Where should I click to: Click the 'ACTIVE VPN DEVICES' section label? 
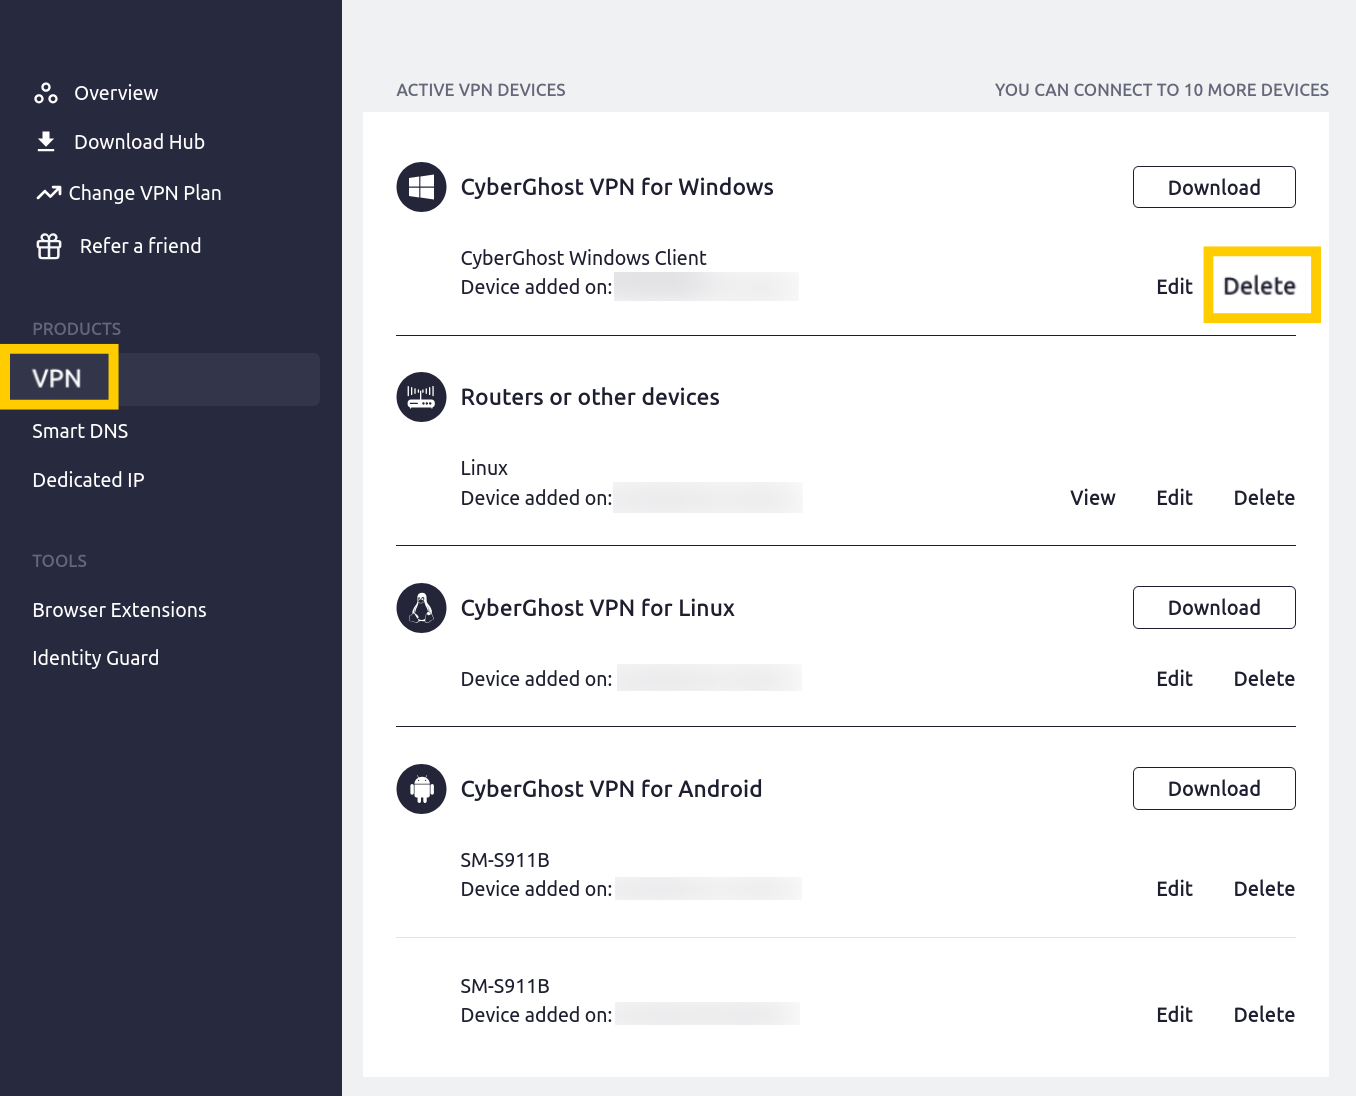[481, 90]
